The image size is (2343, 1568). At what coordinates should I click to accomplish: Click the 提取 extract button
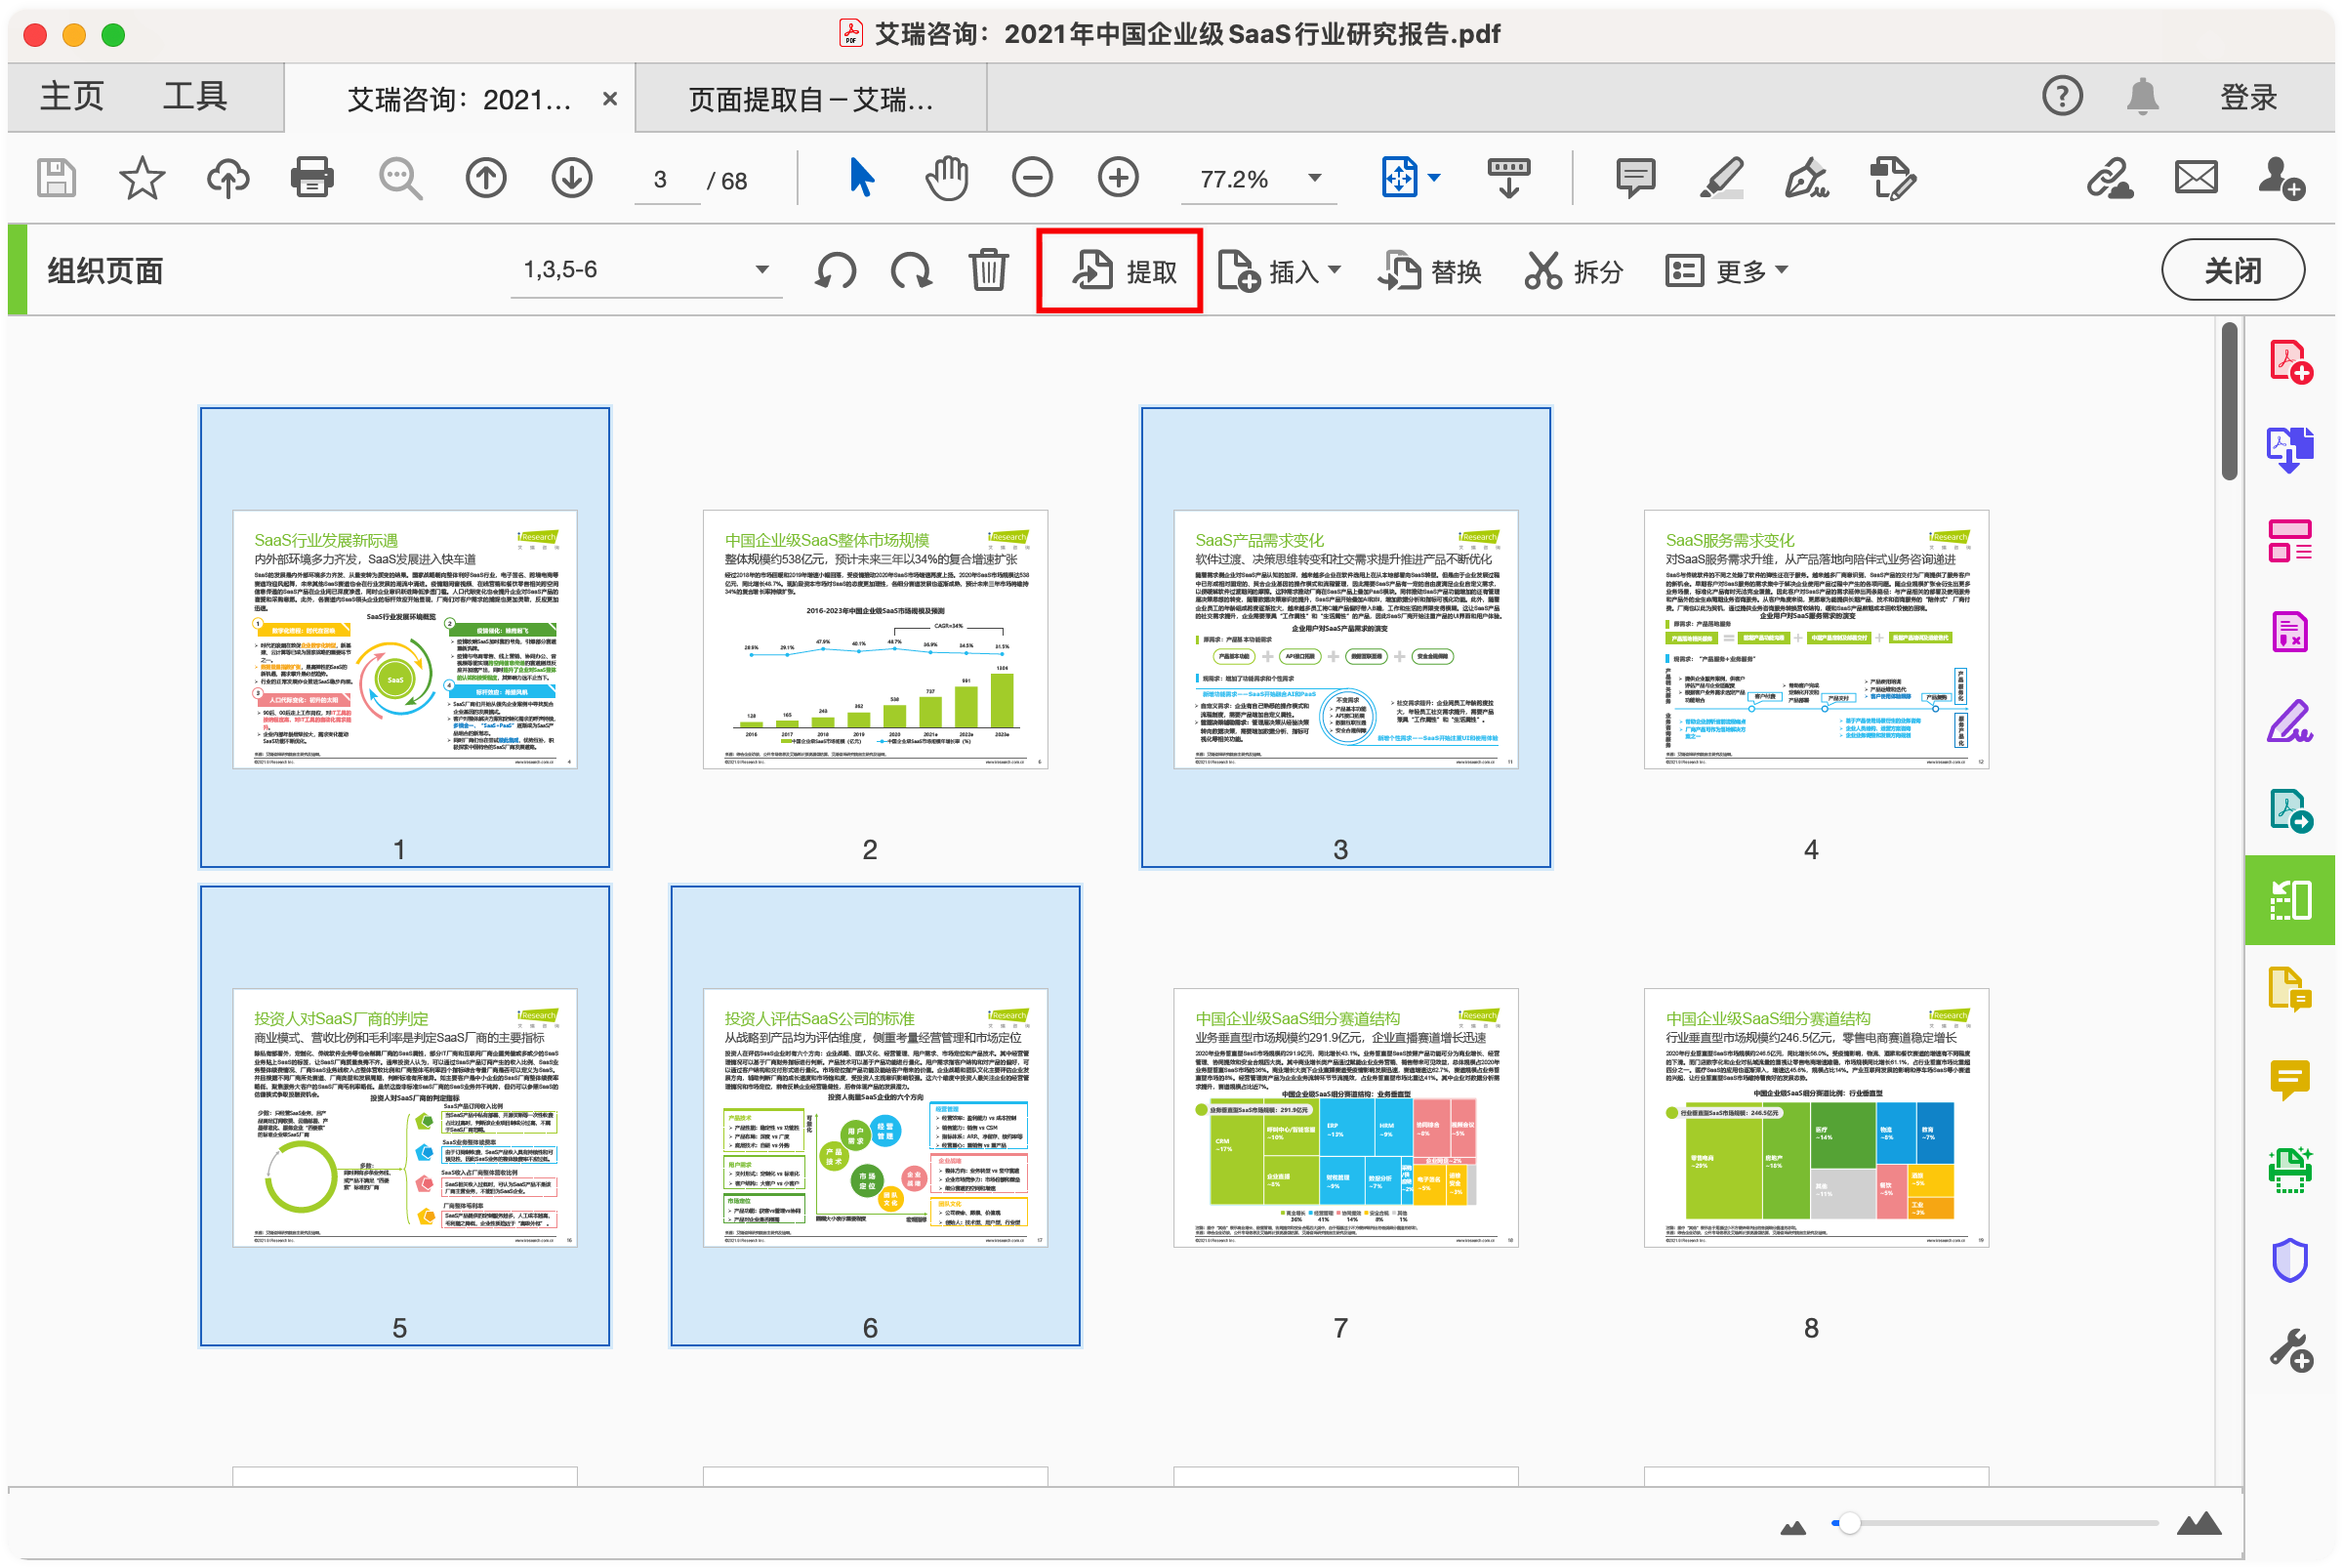pyautogui.click(x=1122, y=271)
